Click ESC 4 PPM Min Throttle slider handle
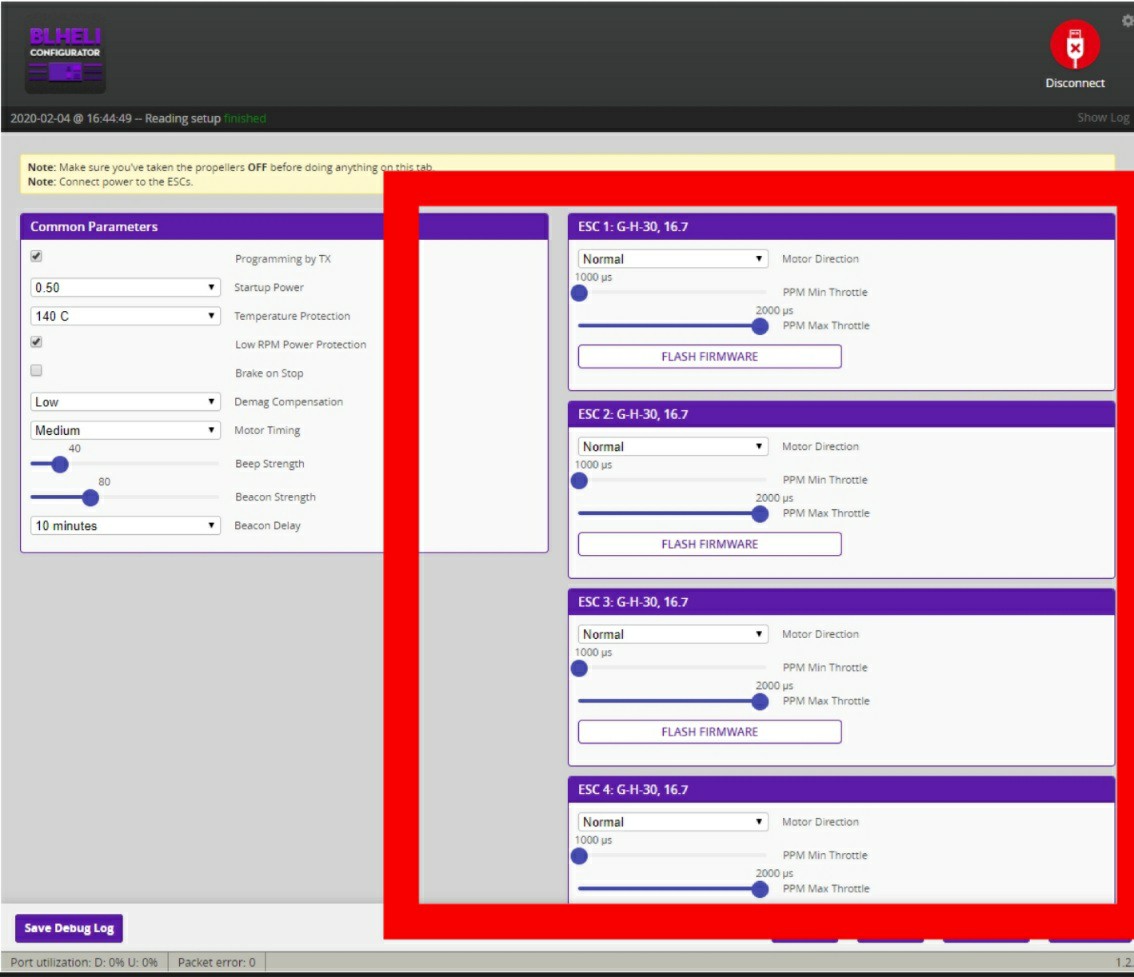Screen dimensions: 1134x977 579,856
